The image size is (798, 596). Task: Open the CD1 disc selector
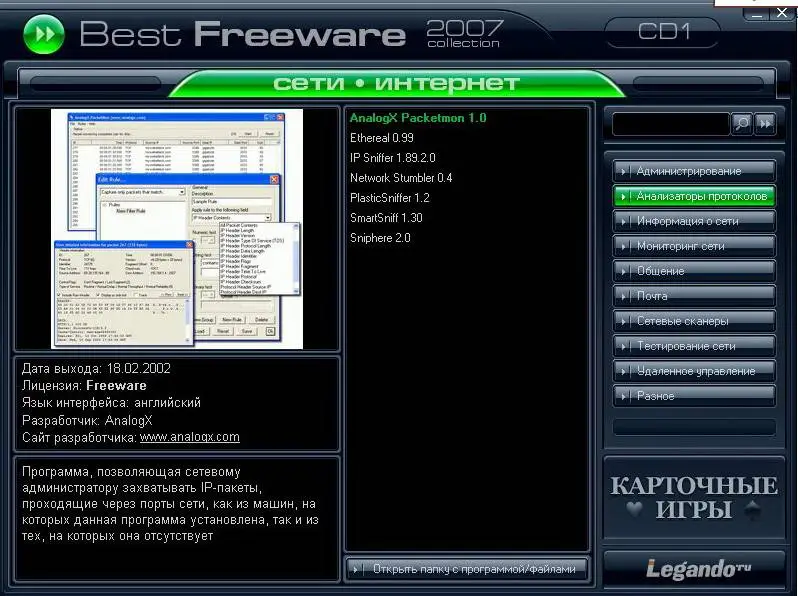[x=663, y=32]
